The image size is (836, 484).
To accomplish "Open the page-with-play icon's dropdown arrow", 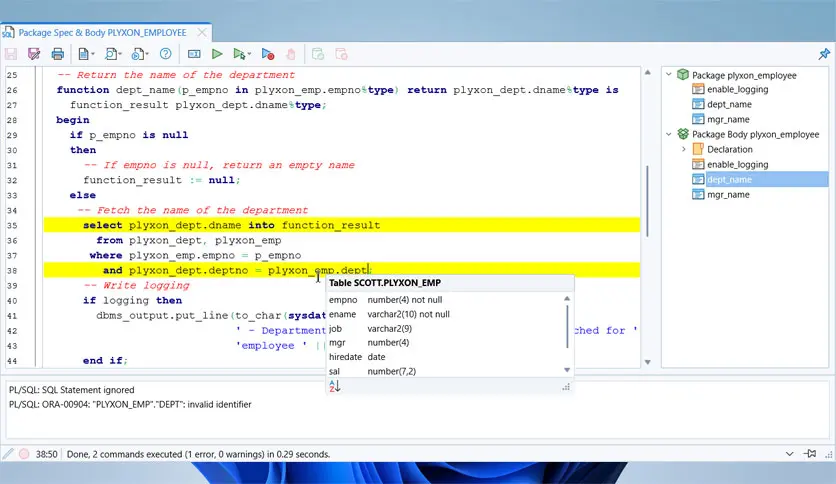I will click(x=147, y=54).
